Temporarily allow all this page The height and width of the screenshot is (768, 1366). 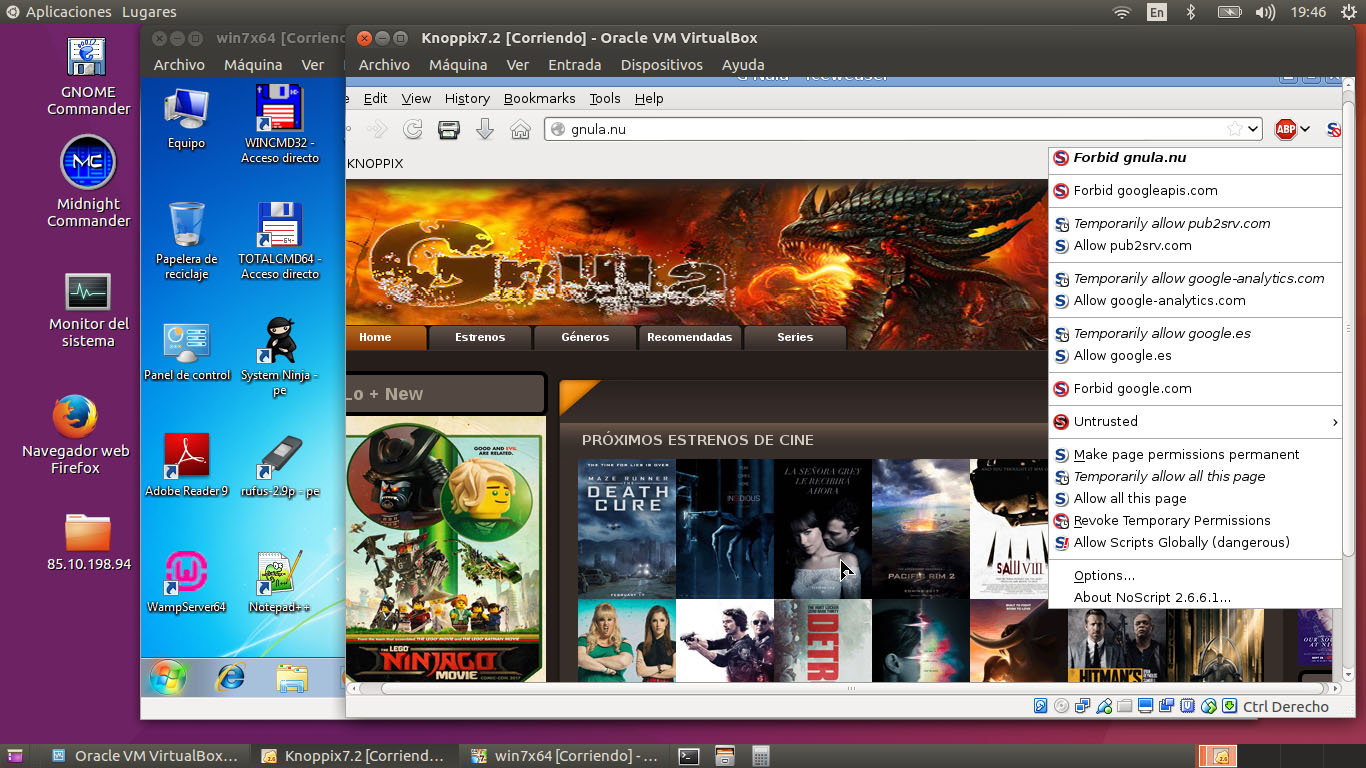[1169, 476]
